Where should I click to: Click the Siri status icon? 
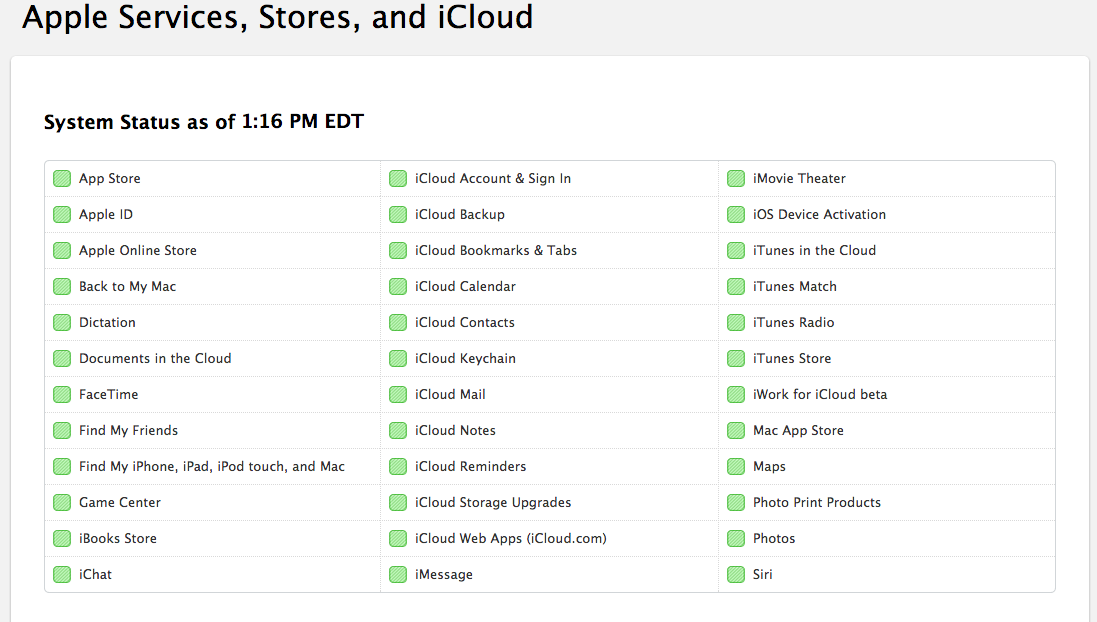[x=736, y=574]
